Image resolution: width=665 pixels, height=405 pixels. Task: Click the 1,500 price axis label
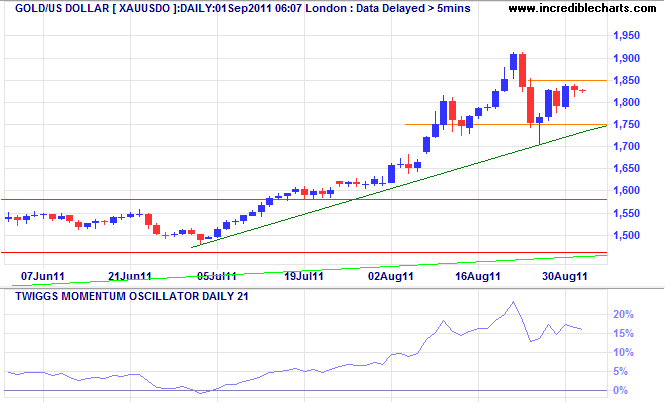point(626,235)
